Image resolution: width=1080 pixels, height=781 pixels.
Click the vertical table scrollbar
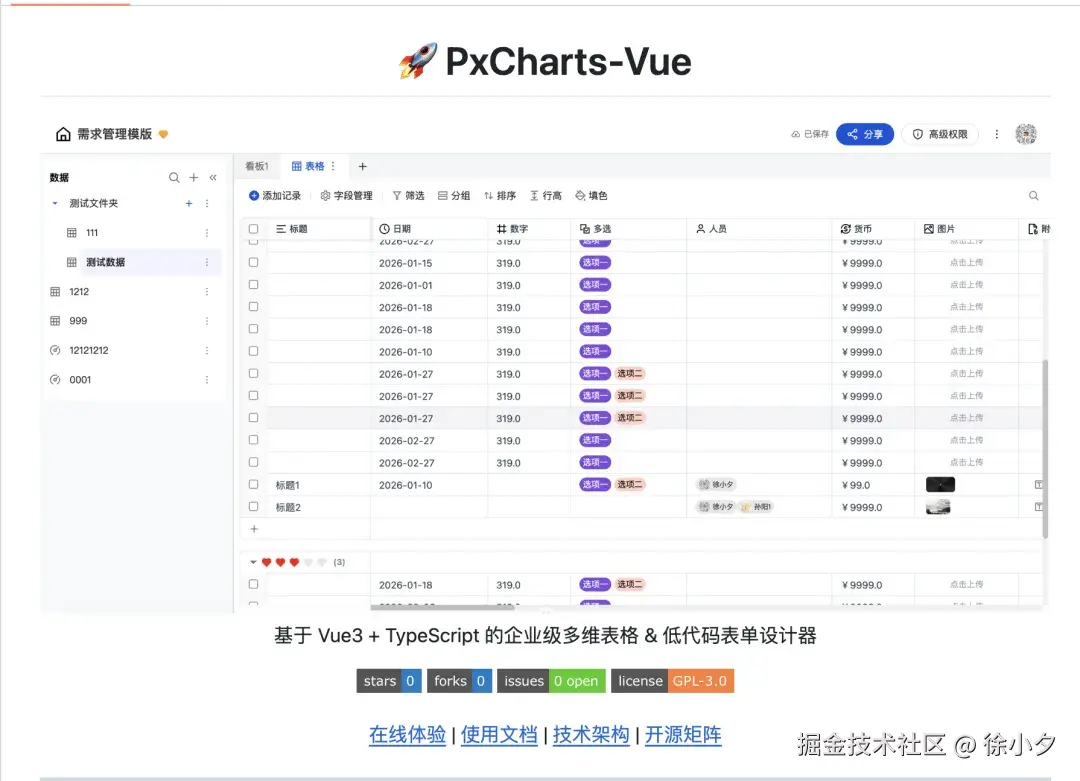pyautogui.click(x=1045, y=448)
